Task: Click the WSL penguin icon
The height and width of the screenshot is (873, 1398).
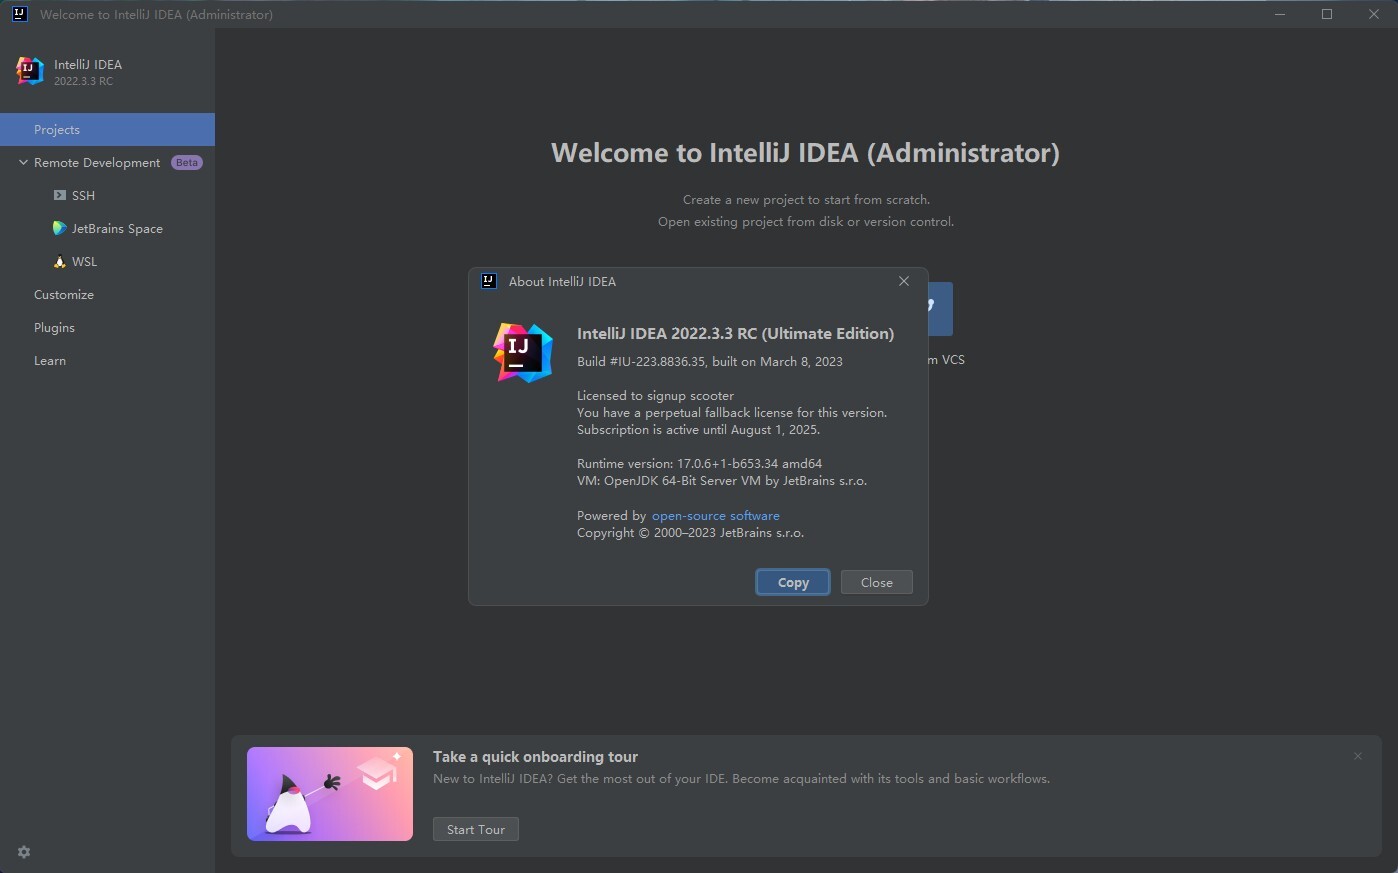Action: [x=60, y=262]
